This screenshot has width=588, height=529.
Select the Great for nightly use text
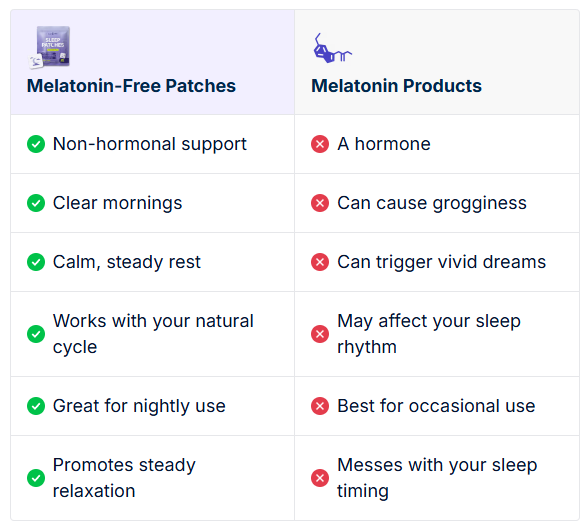tap(139, 406)
